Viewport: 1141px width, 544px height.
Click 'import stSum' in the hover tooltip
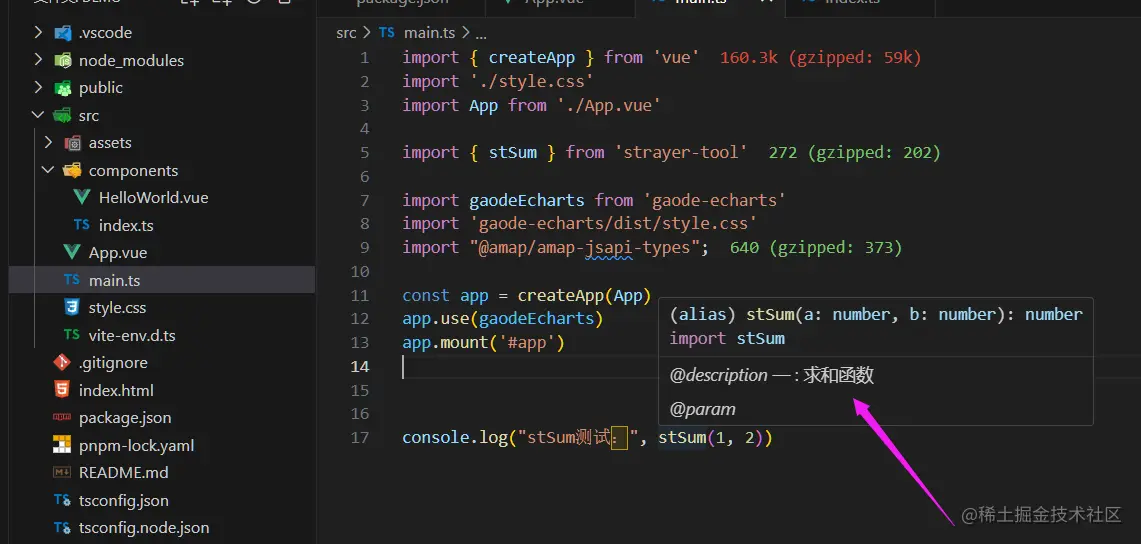[x=727, y=338]
